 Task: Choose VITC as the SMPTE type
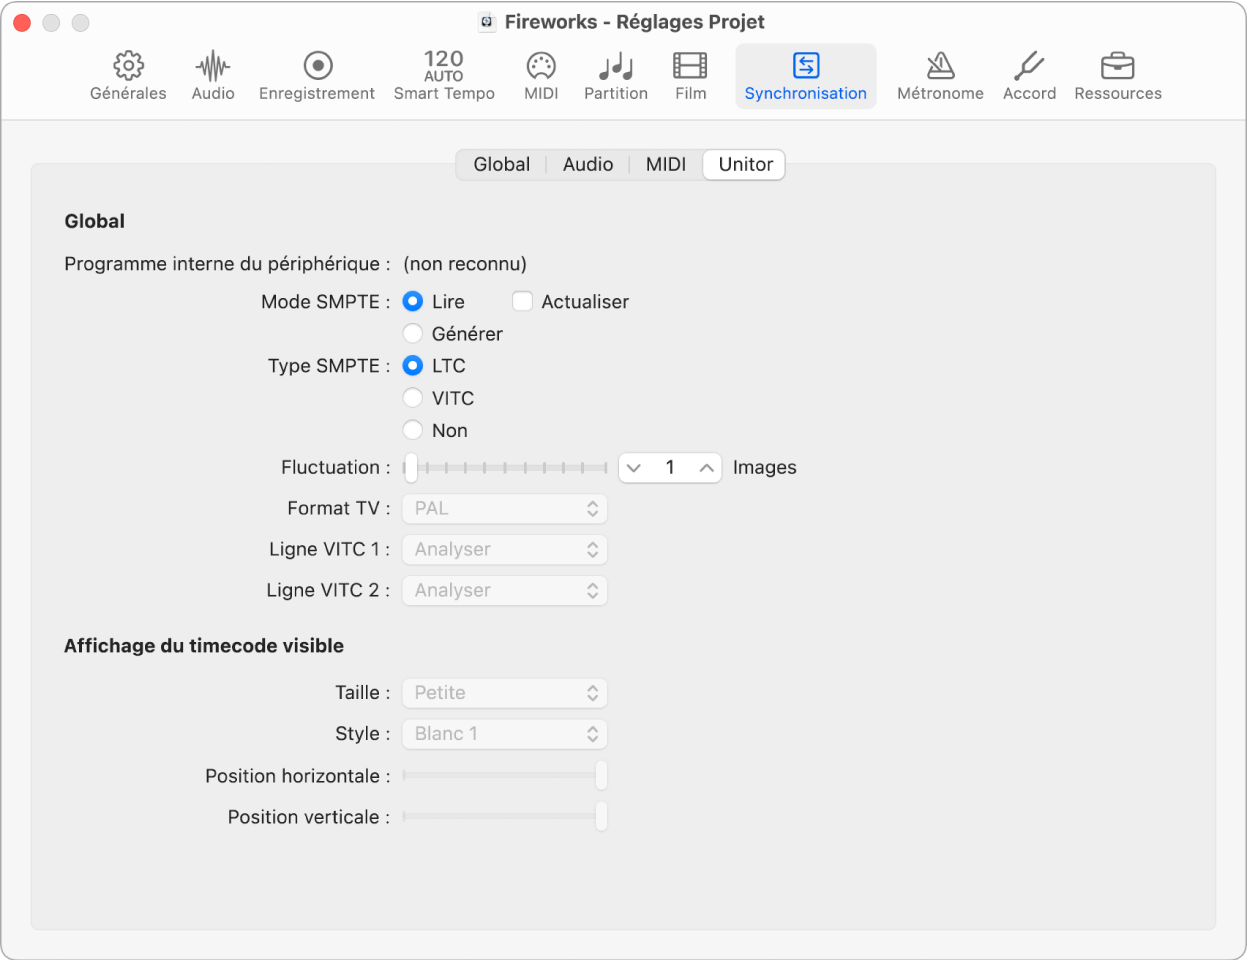click(413, 398)
